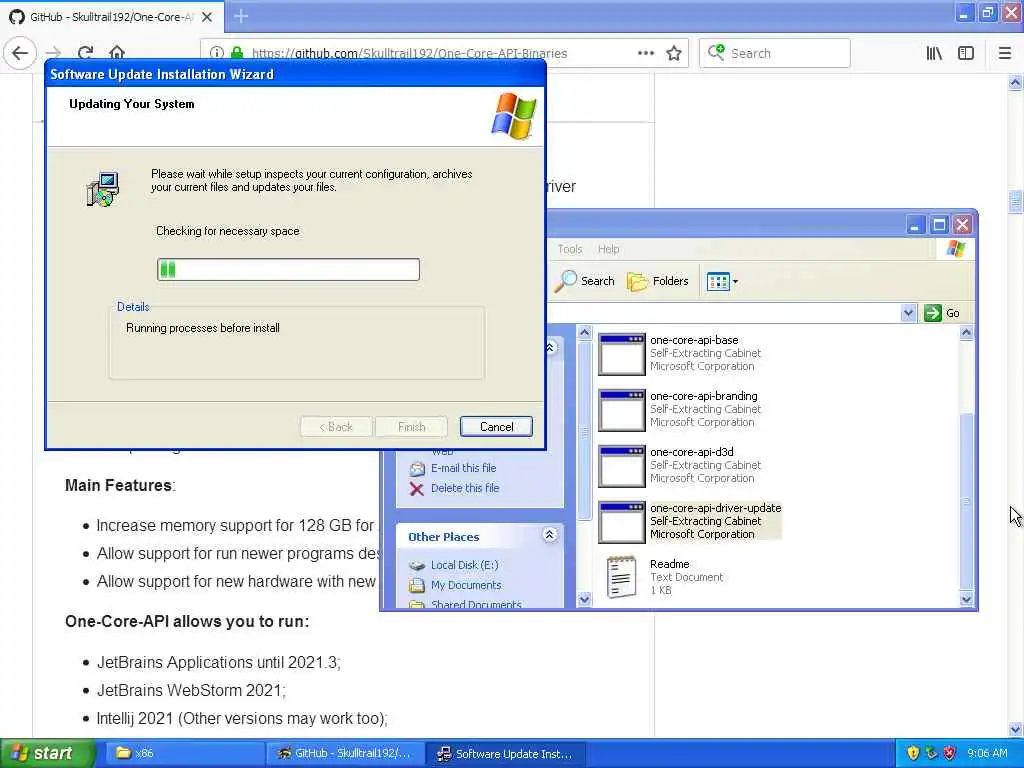The width and height of the screenshot is (1024, 768).
Task: Select the one-core-api-base file icon
Action: 622,354
